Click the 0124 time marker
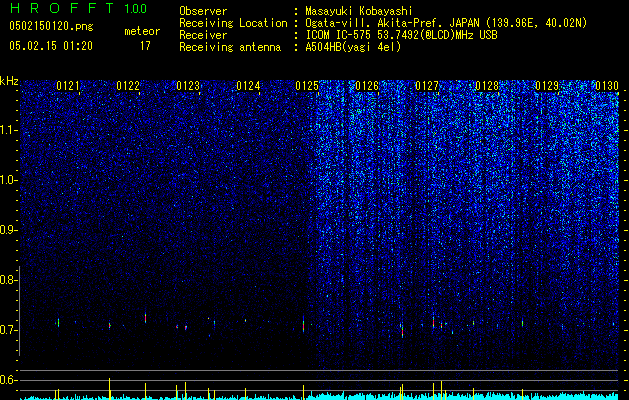The width and height of the screenshot is (629, 400). click(x=248, y=86)
